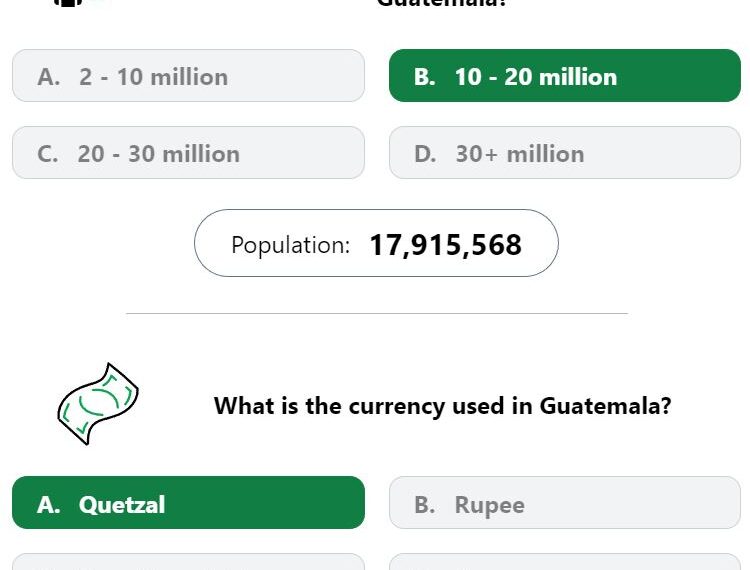Click the 'Population:' label text

click(x=290, y=245)
